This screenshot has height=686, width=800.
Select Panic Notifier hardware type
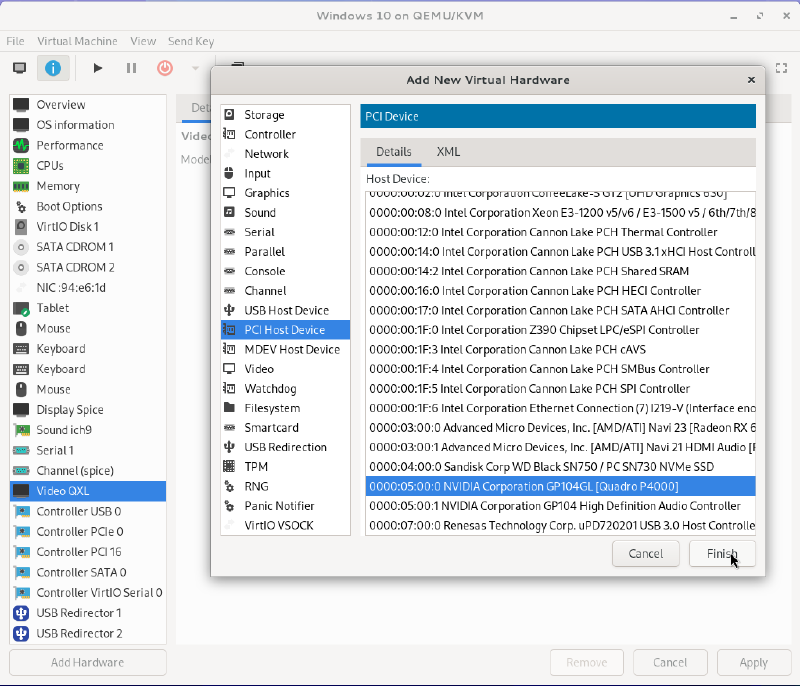(286, 506)
